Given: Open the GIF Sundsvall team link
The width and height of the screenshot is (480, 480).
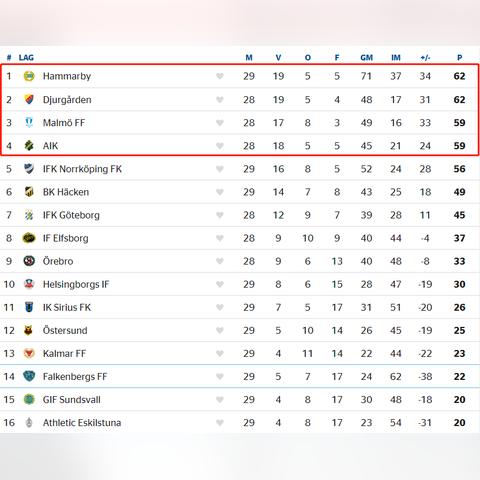Looking at the screenshot, I should [72, 400].
